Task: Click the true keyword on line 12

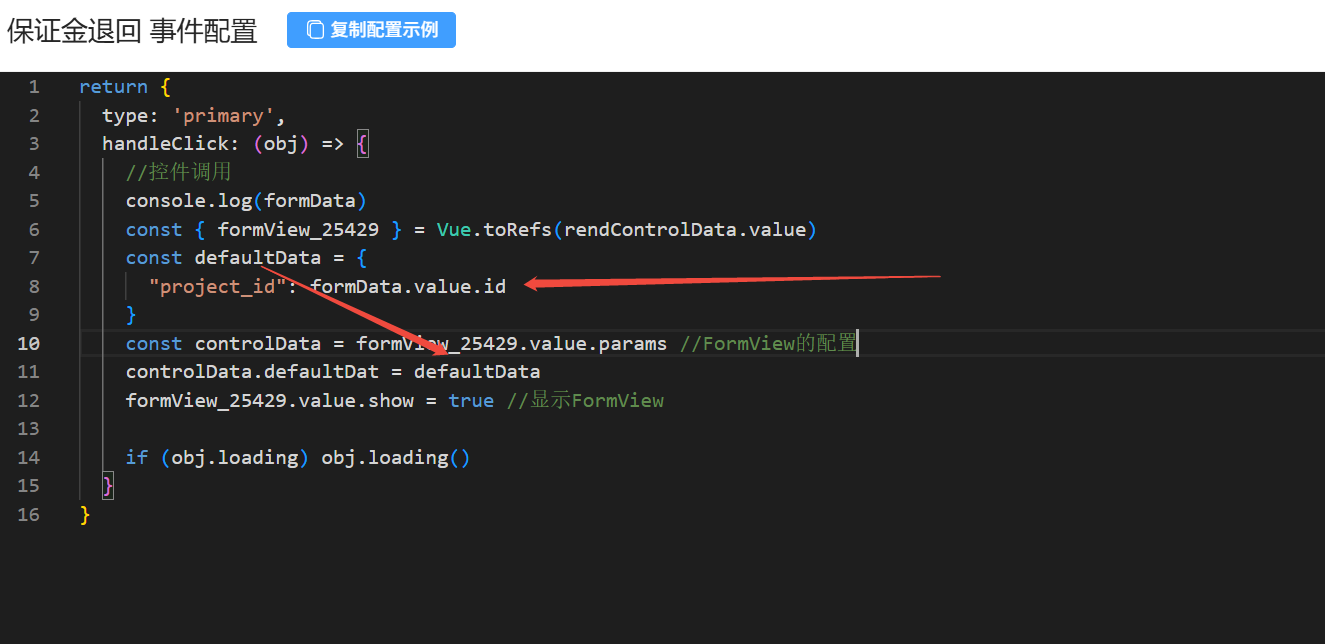Action: (471, 401)
